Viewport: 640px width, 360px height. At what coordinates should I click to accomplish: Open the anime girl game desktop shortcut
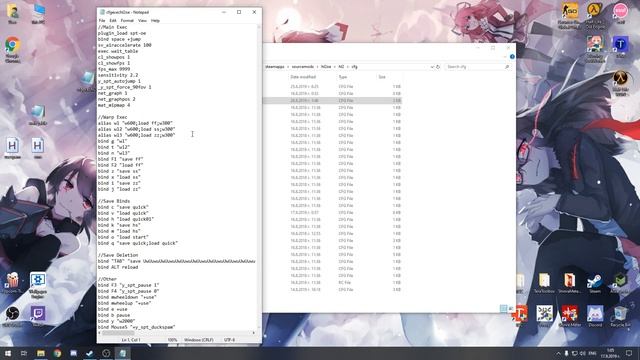(595, 45)
